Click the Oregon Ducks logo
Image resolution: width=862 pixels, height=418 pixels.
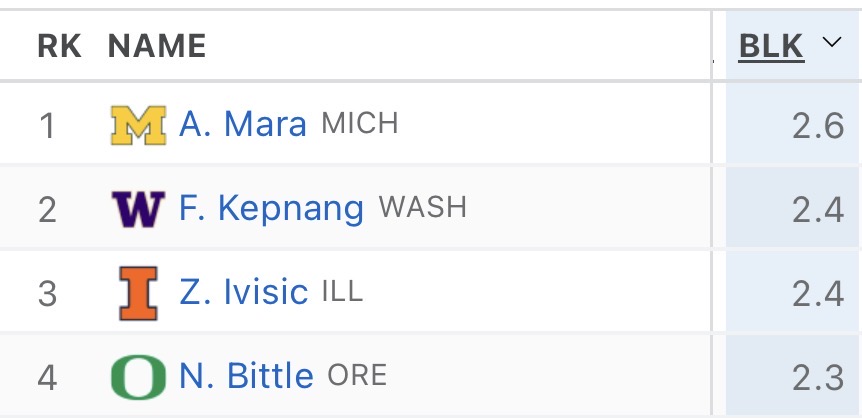coord(138,377)
